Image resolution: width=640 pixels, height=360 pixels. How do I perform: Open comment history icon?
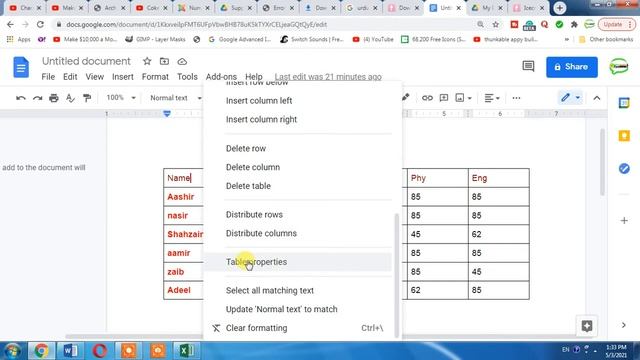coord(528,66)
